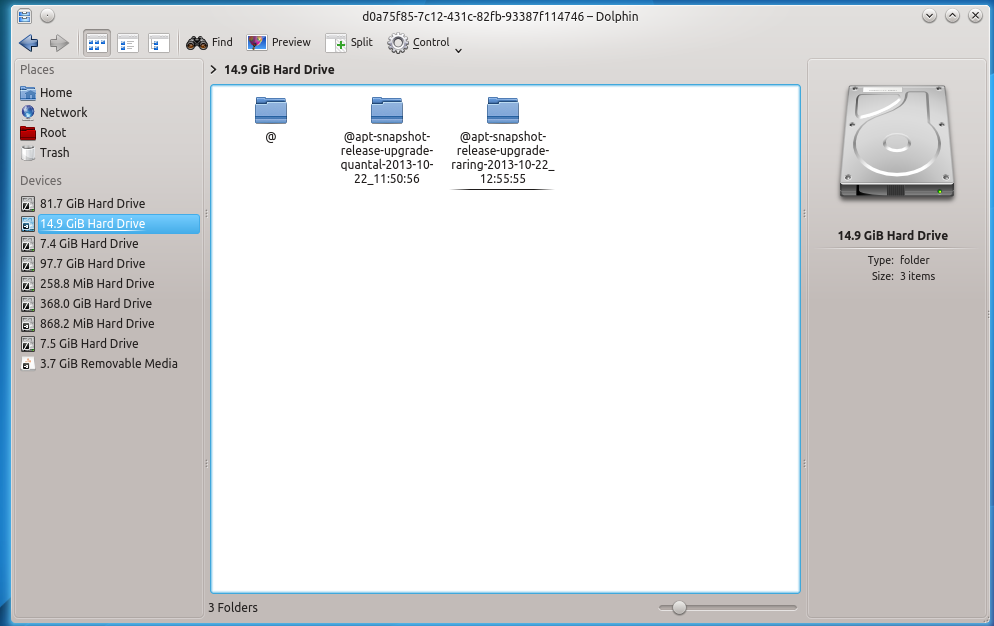This screenshot has width=994, height=626.
Task: Go back with the blue arrow
Action: coord(29,42)
